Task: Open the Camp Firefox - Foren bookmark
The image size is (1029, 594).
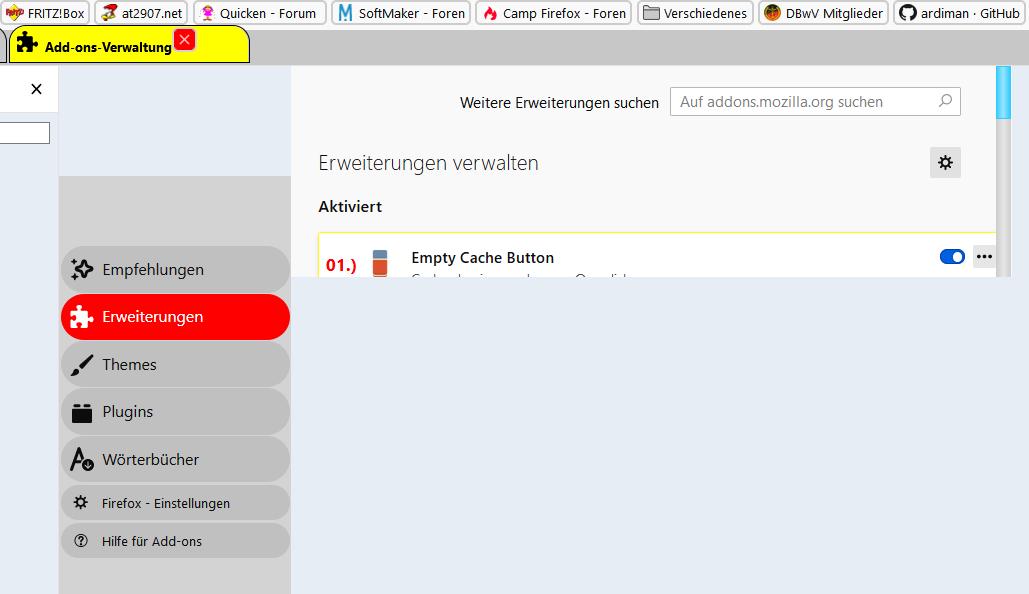Action: [x=553, y=12]
